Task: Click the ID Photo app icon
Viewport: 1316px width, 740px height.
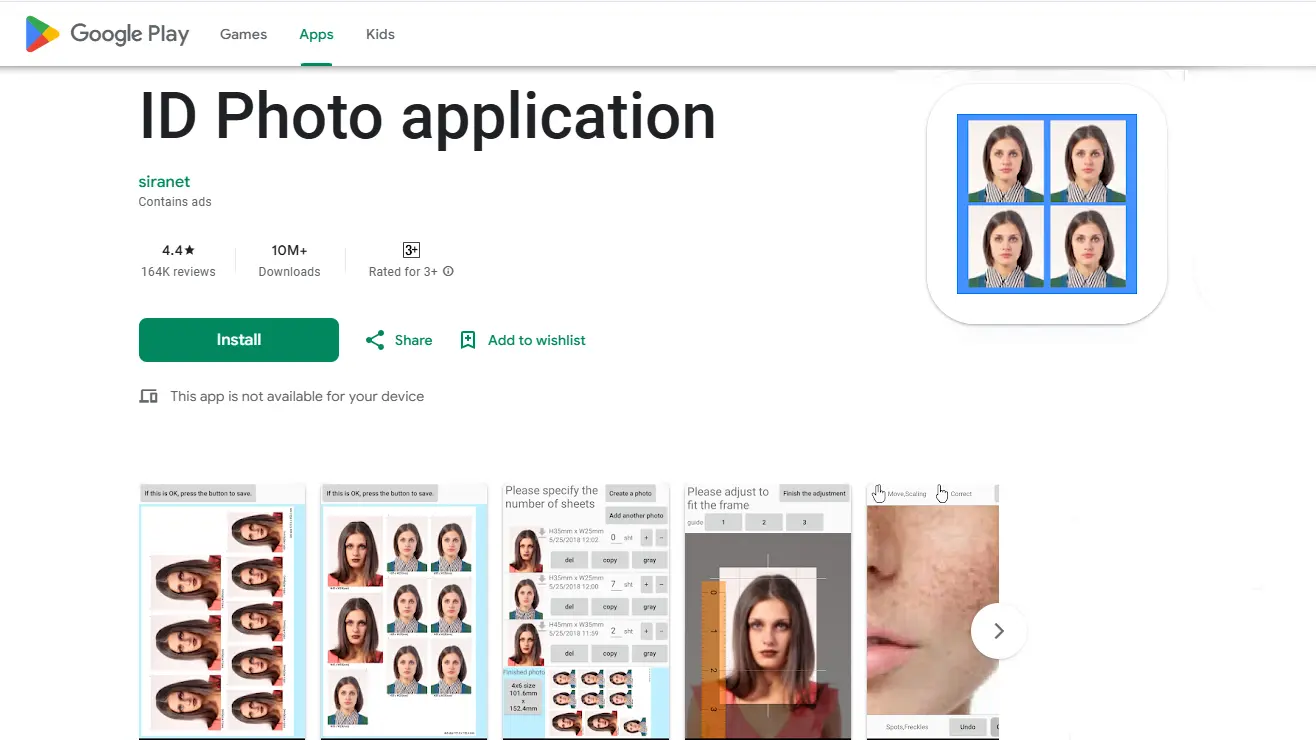Action: [x=1047, y=204]
